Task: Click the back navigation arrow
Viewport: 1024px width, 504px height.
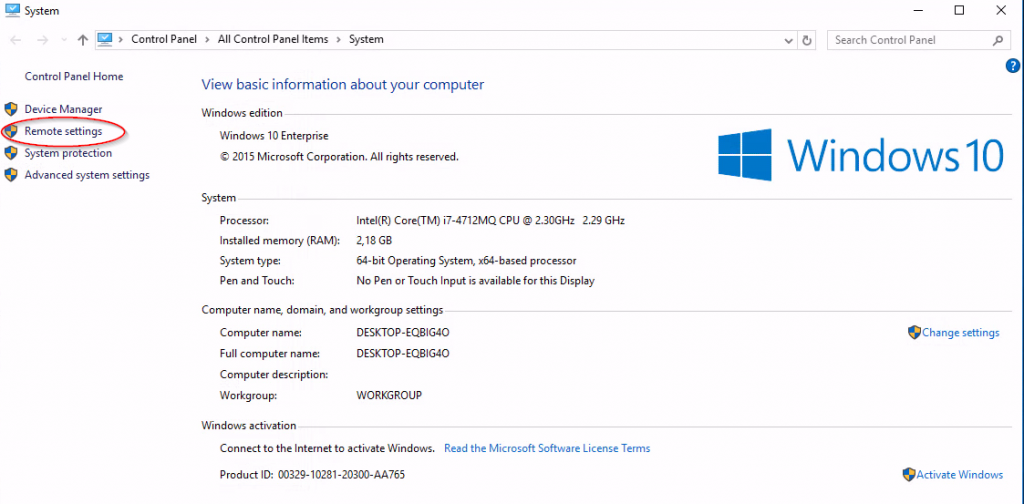Action: (16, 40)
